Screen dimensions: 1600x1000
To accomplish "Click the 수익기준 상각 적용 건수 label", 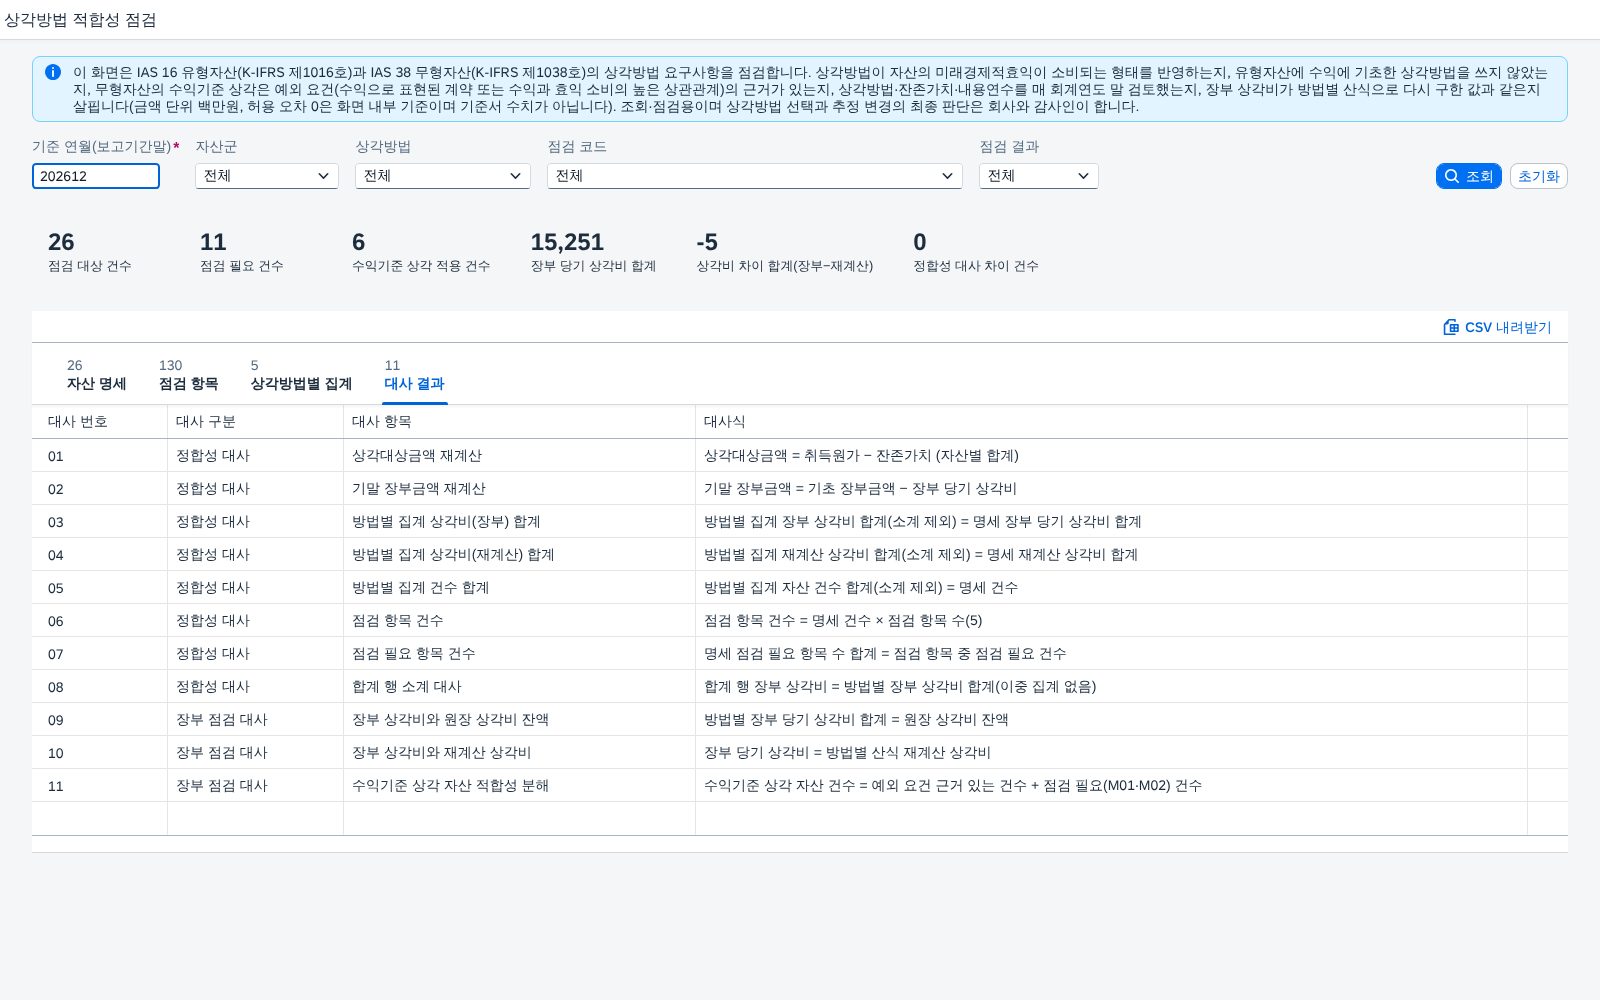I will [x=421, y=266].
